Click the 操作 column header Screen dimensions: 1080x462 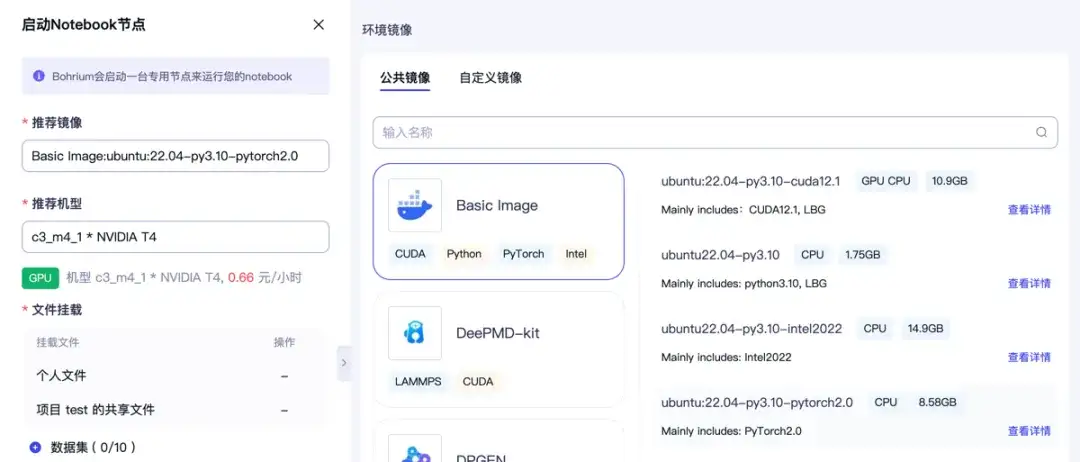(x=284, y=342)
